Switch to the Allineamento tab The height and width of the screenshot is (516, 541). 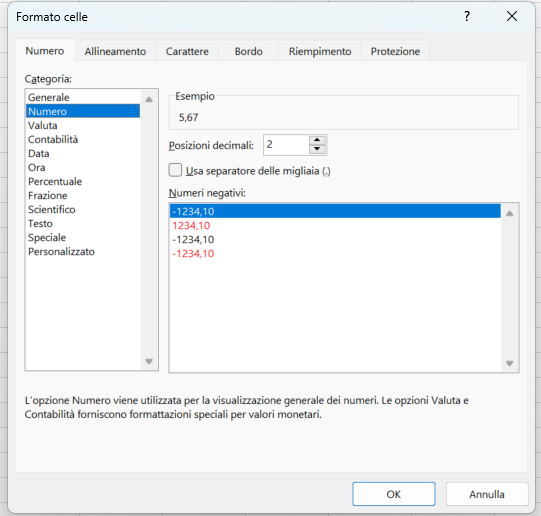tap(115, 51)
